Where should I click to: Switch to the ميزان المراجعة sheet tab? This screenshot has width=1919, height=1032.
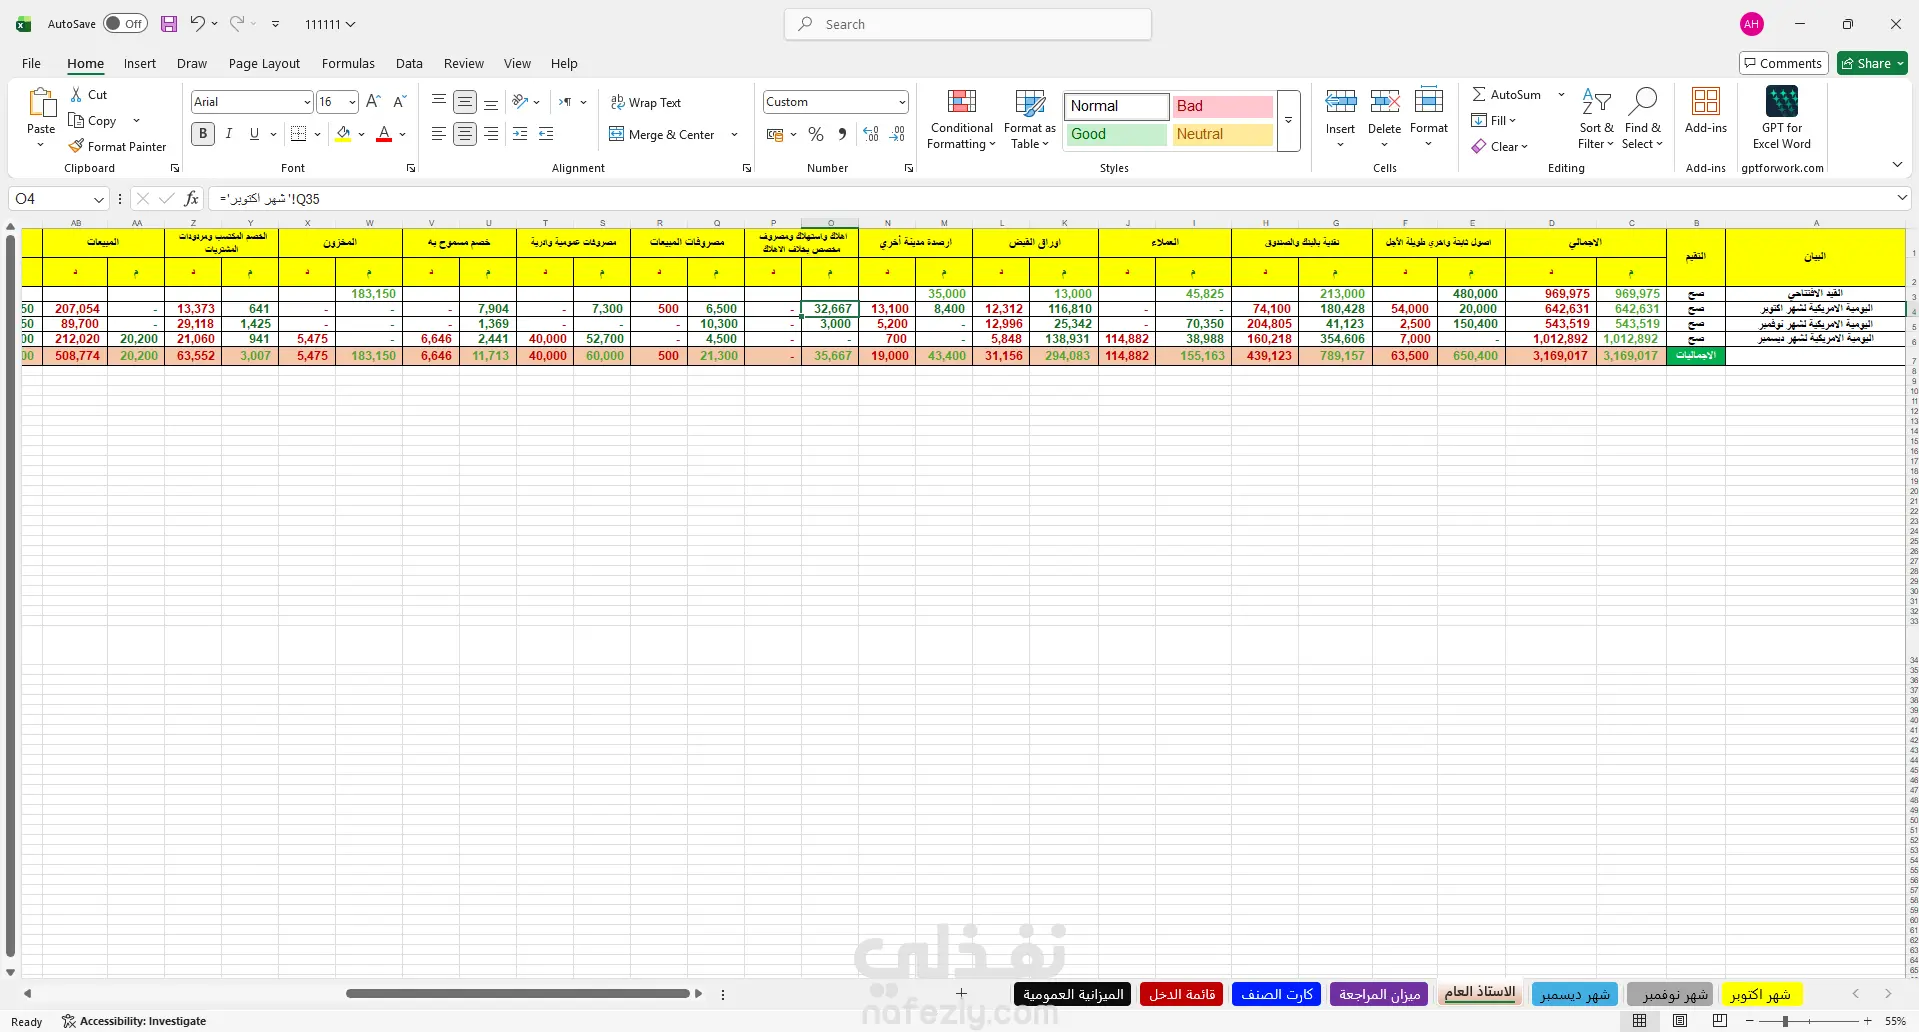[x=1380, y=994]
